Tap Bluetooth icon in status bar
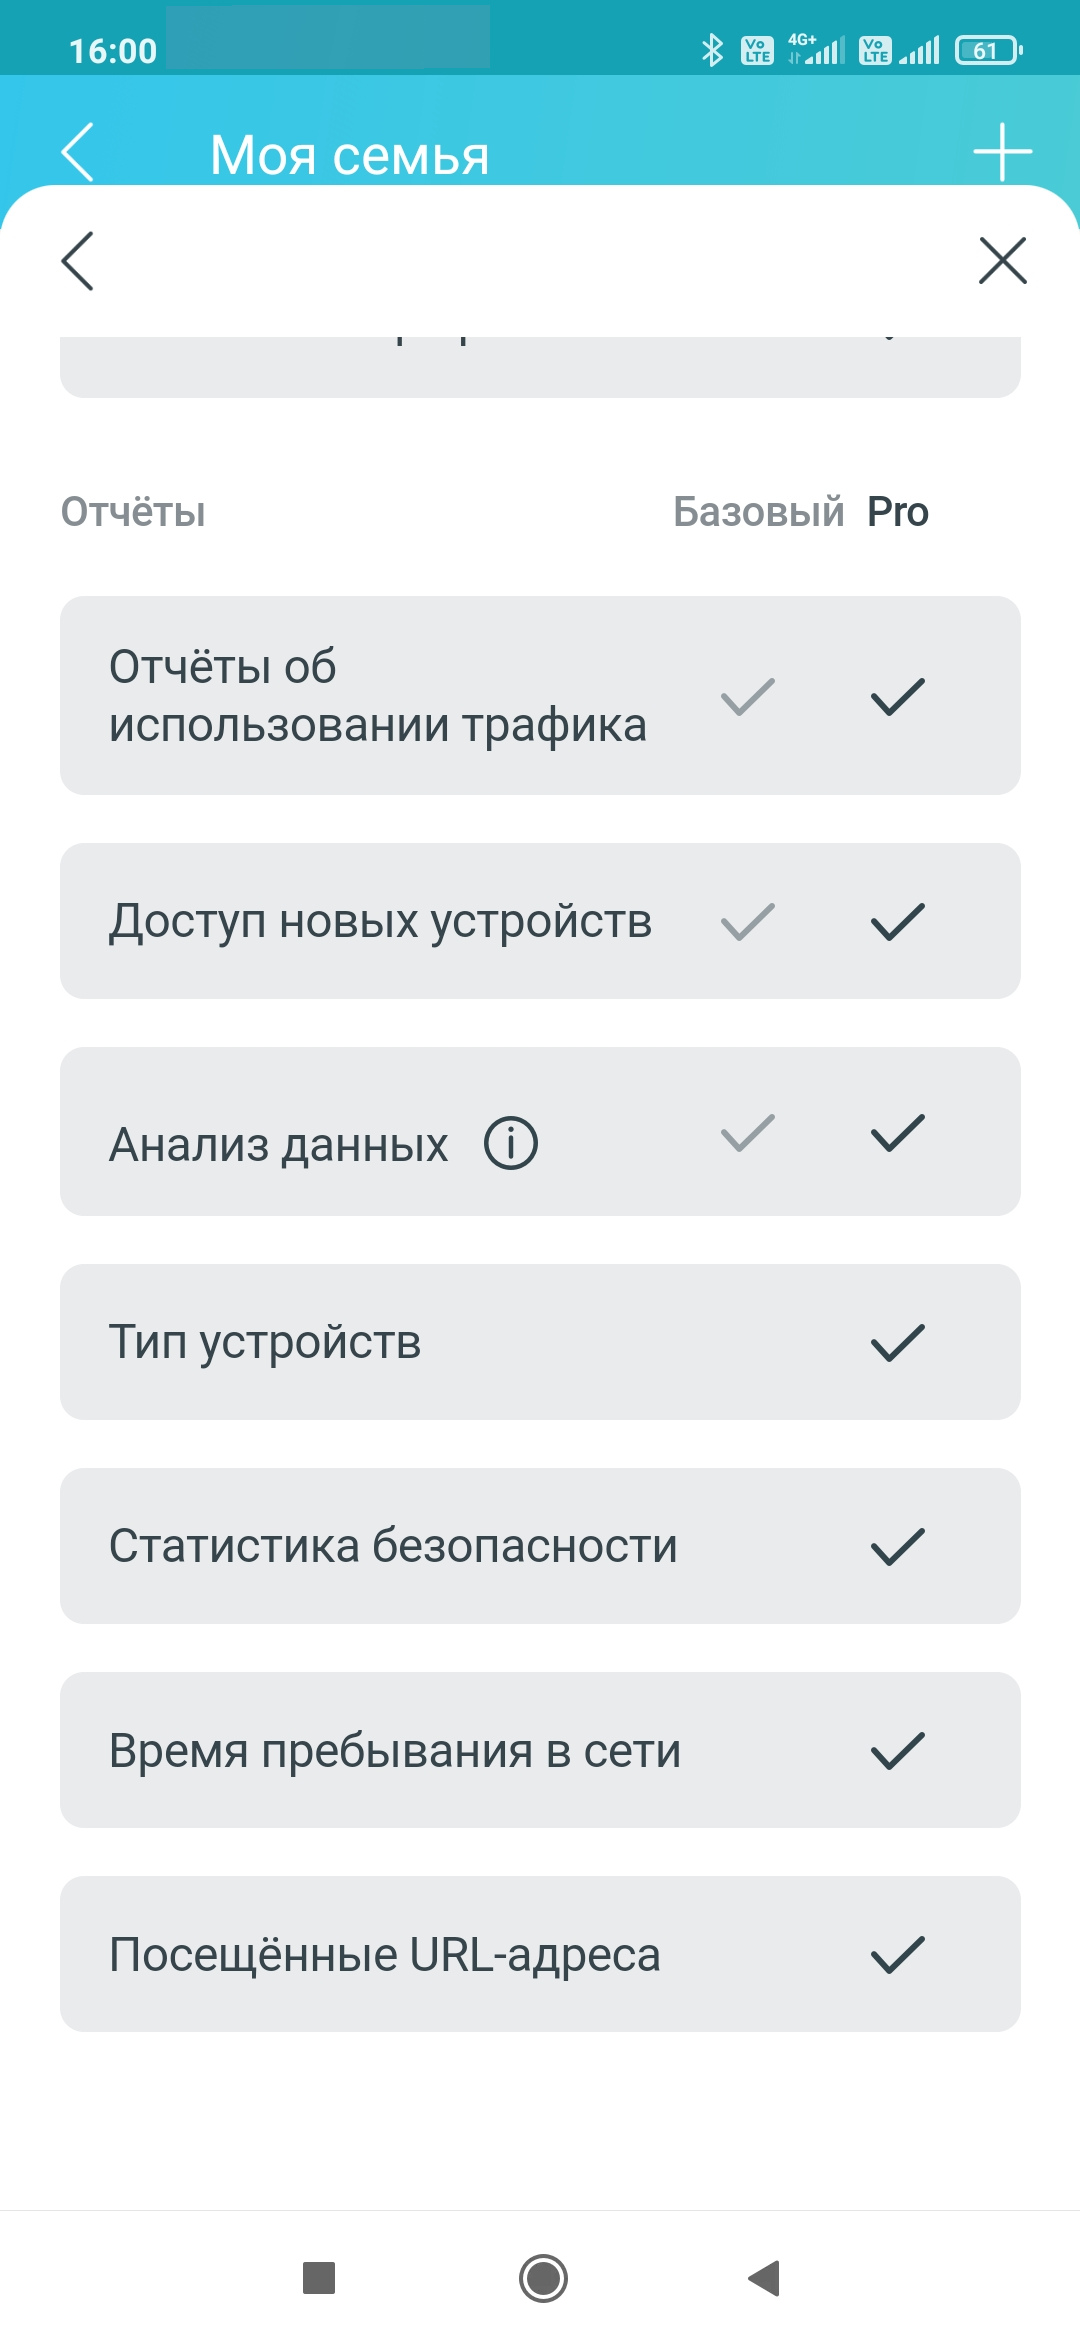The image size is (1080, 2340). click(x=712, y=50)
